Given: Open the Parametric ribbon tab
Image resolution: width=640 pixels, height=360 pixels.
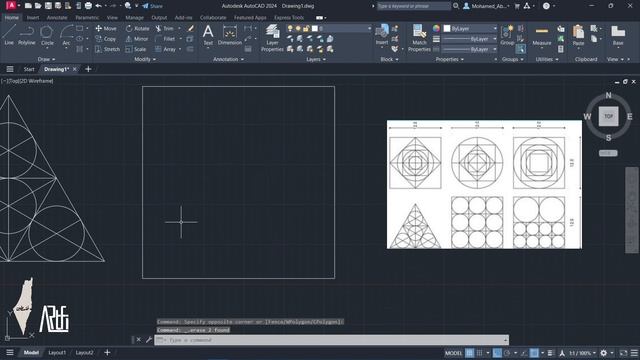Looking at the screenshot, I should (x=87, y=18).
